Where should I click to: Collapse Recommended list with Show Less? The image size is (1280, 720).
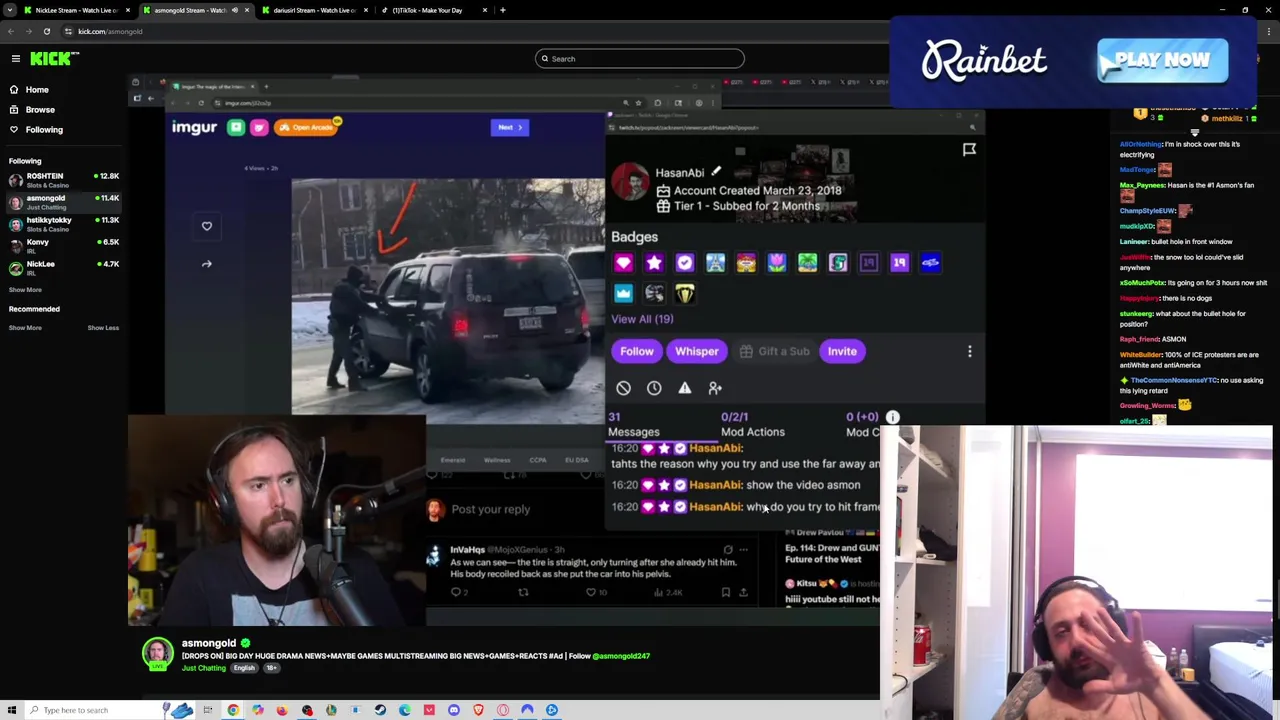pos(103,327)
